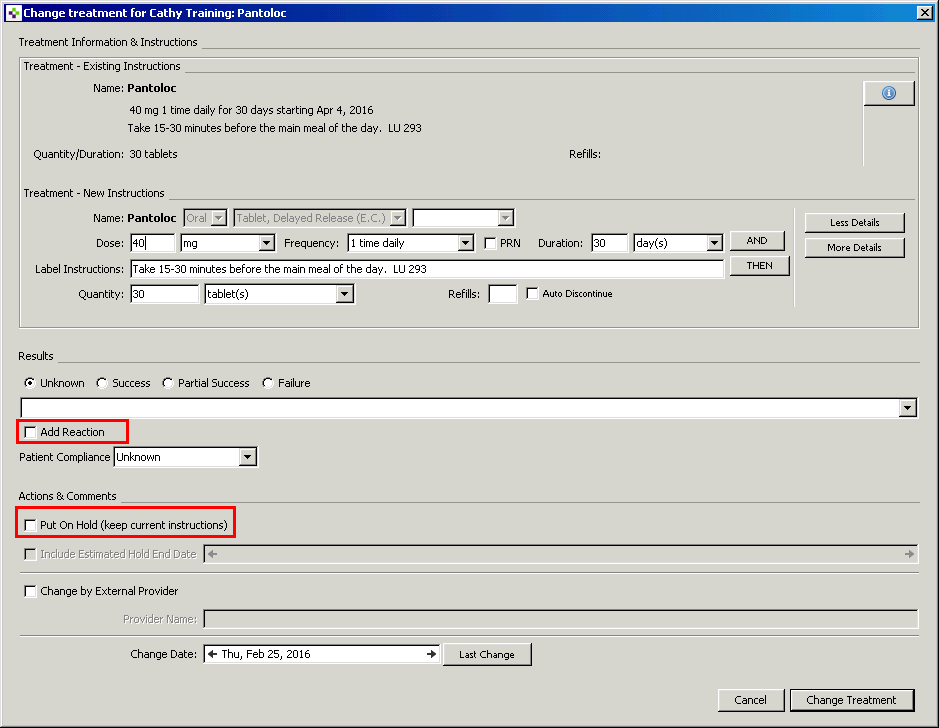Expand the dose unit mg dropdown
Viewport: 939px width, 728px height.
pyautogui.click(x=267, y=243)
